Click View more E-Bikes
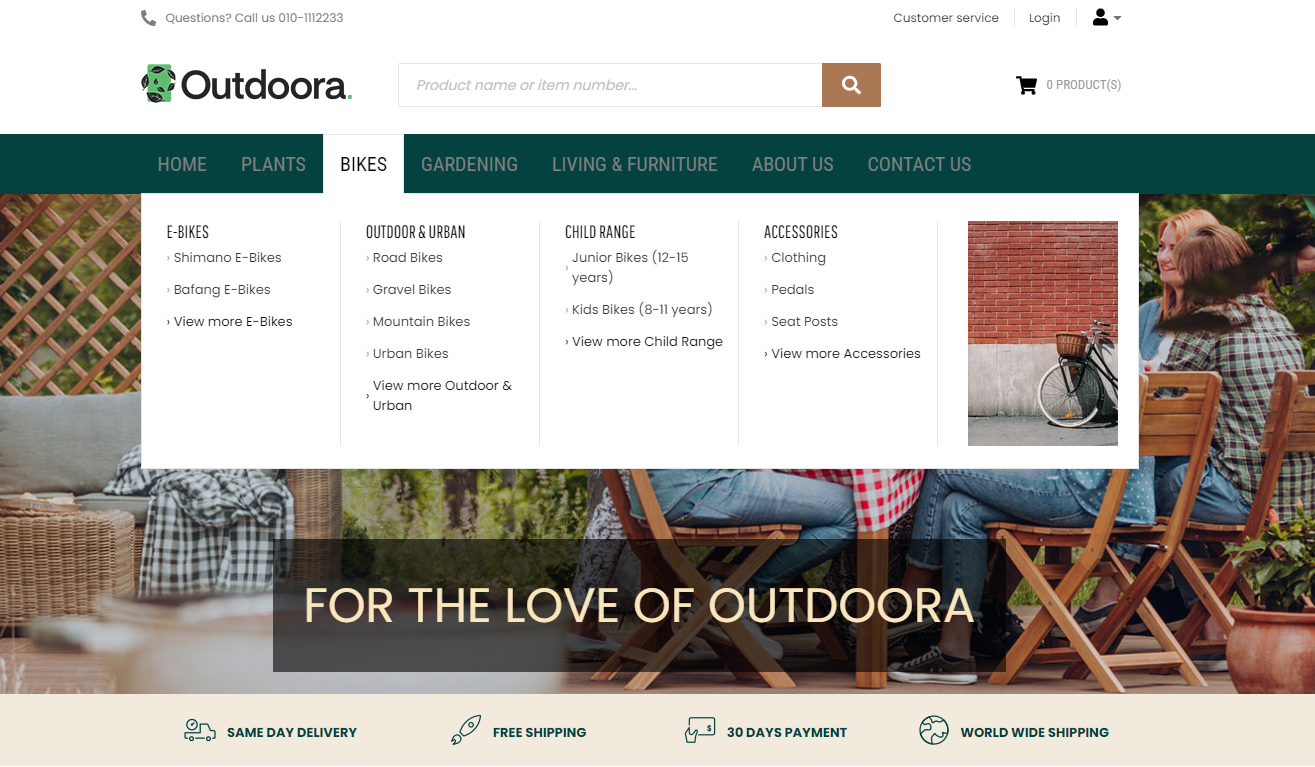The height and width of the screenshot is (767, 1315). point(233,321)
